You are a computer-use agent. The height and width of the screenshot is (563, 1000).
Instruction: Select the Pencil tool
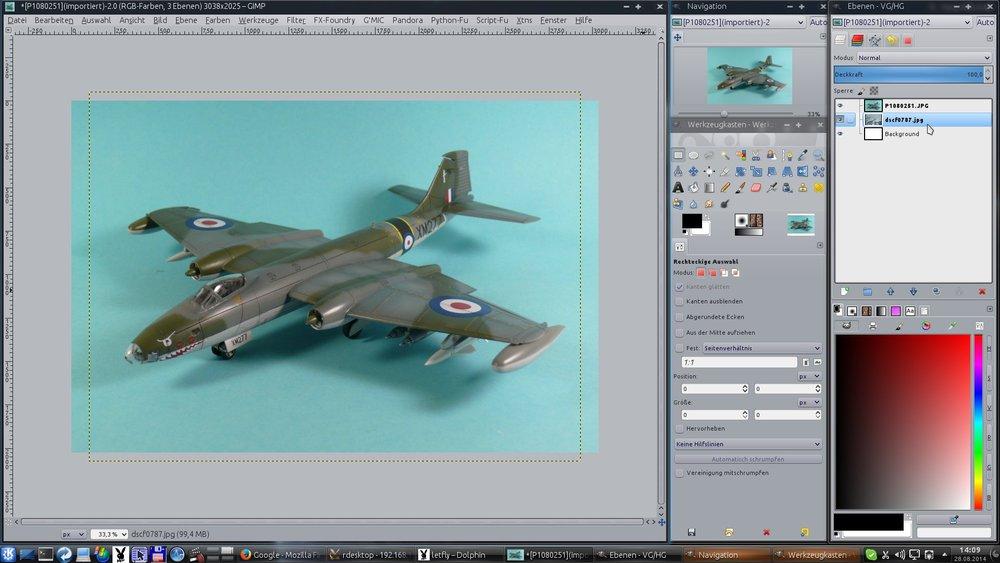(725, 187)
